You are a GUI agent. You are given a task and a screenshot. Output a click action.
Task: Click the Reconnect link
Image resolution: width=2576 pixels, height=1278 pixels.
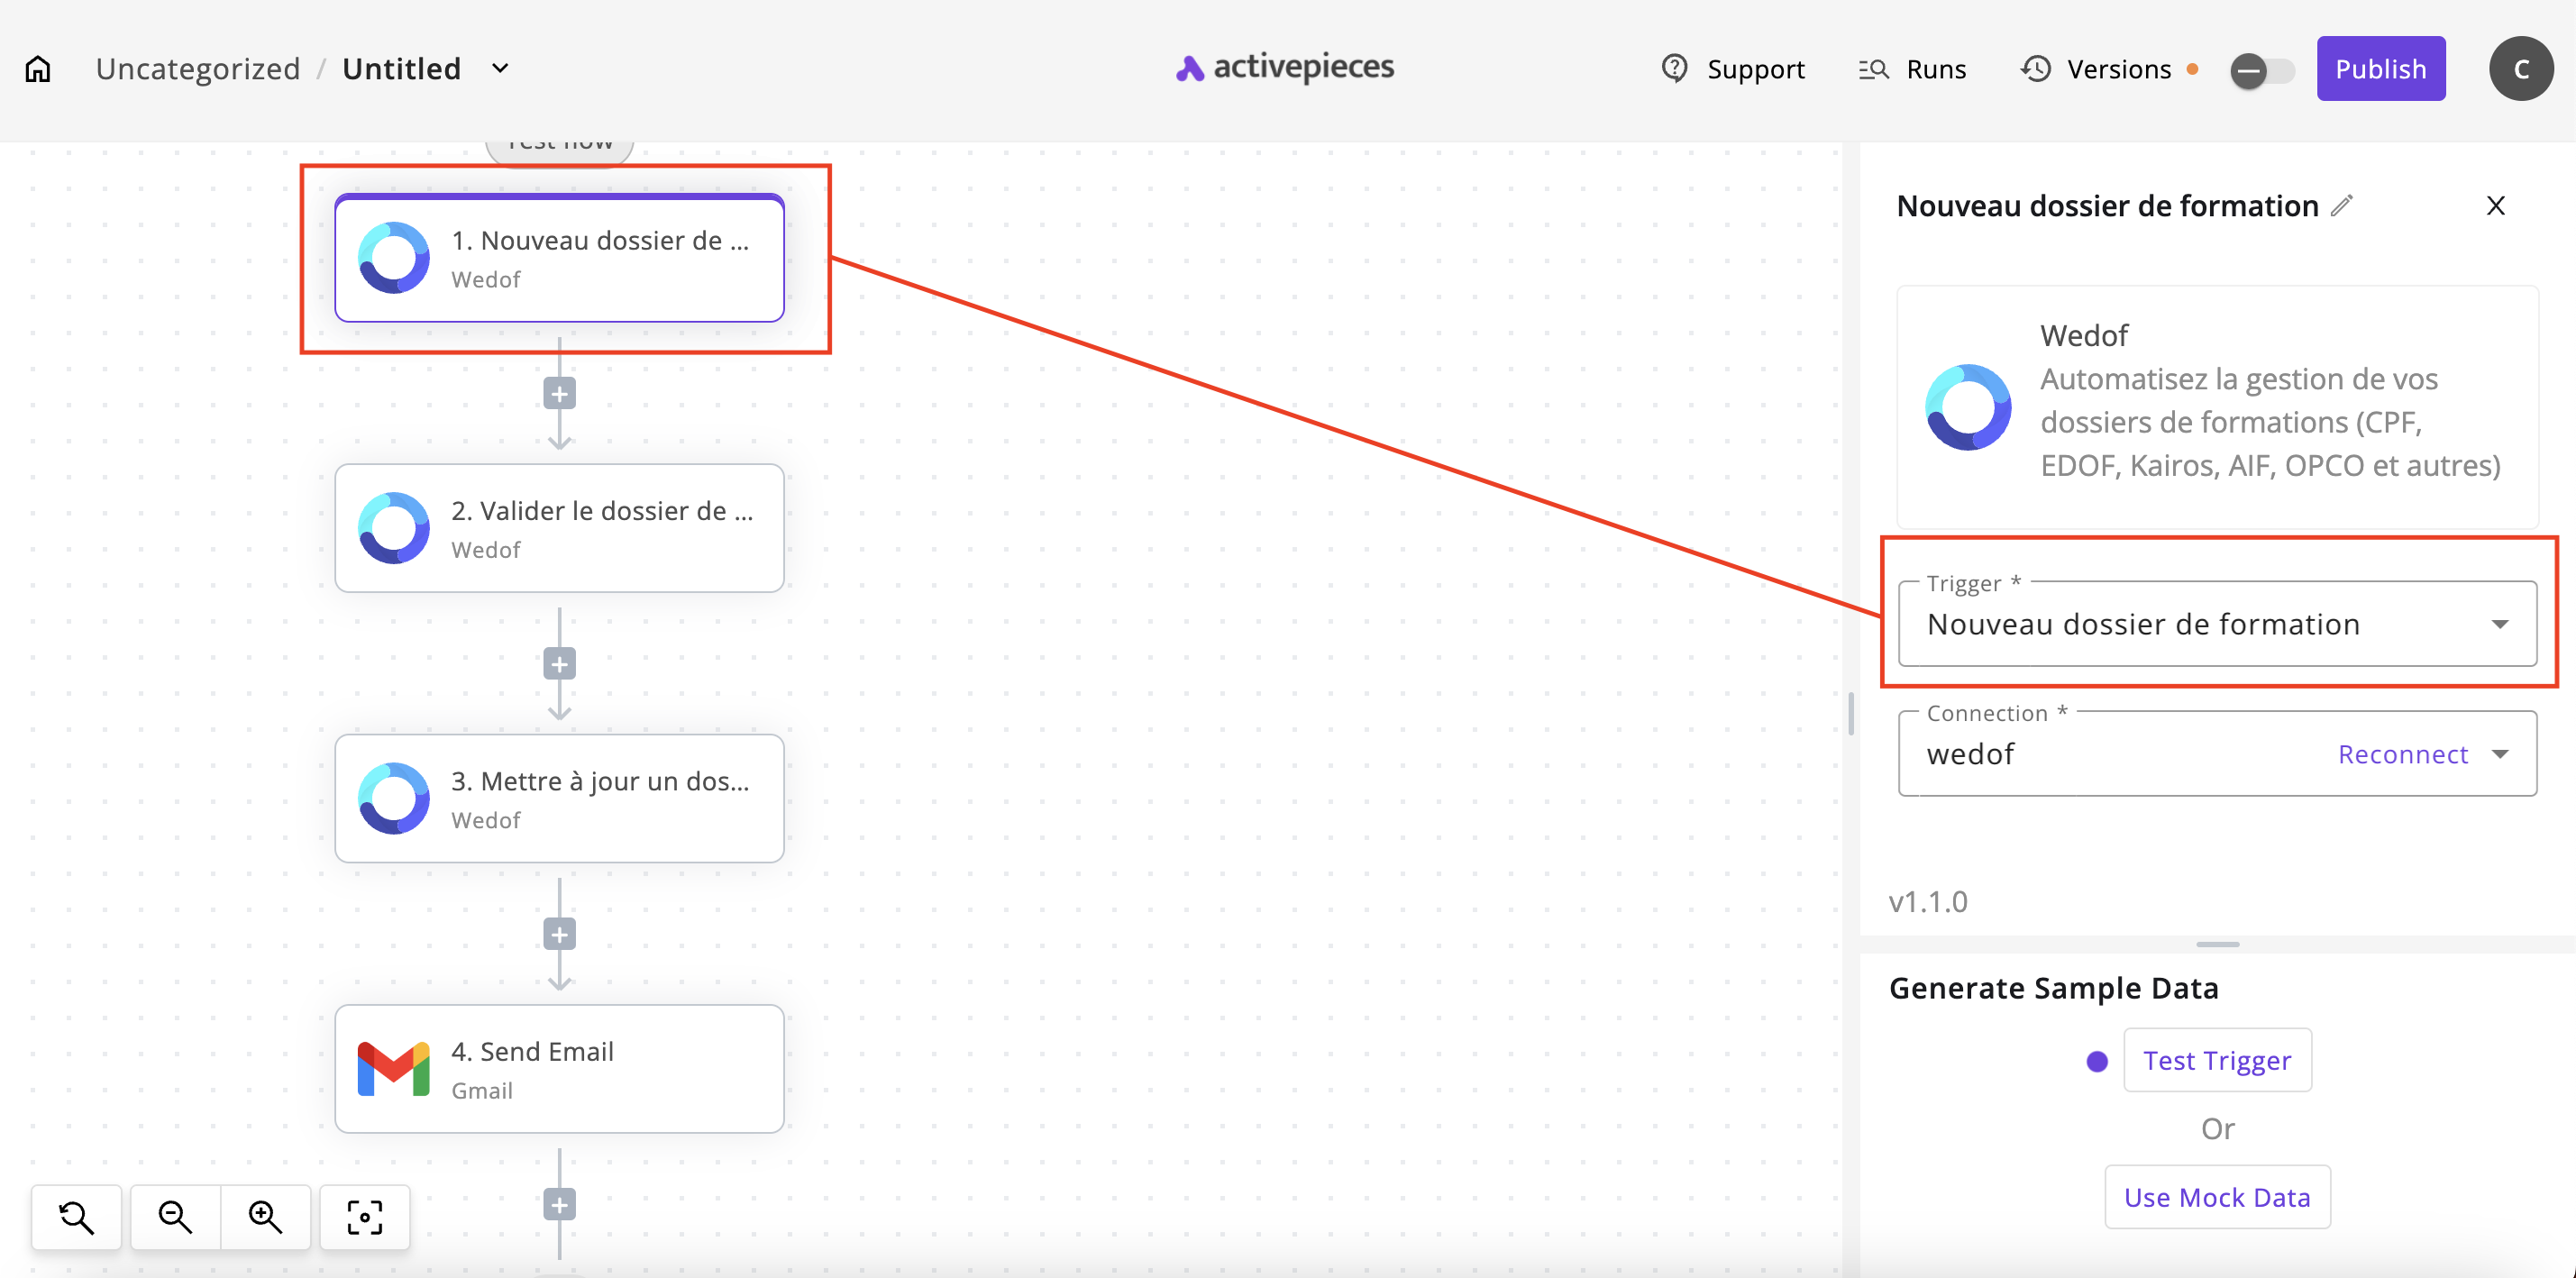click(2402, 754)
